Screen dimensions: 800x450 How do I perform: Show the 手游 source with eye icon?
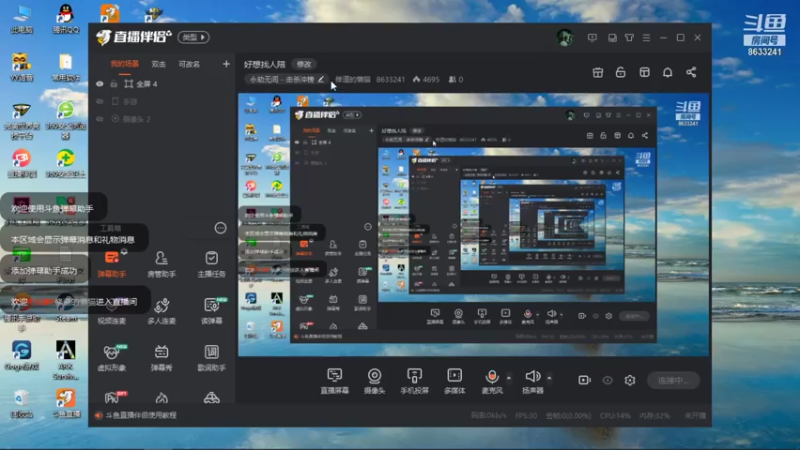click(x=100, y=102)
